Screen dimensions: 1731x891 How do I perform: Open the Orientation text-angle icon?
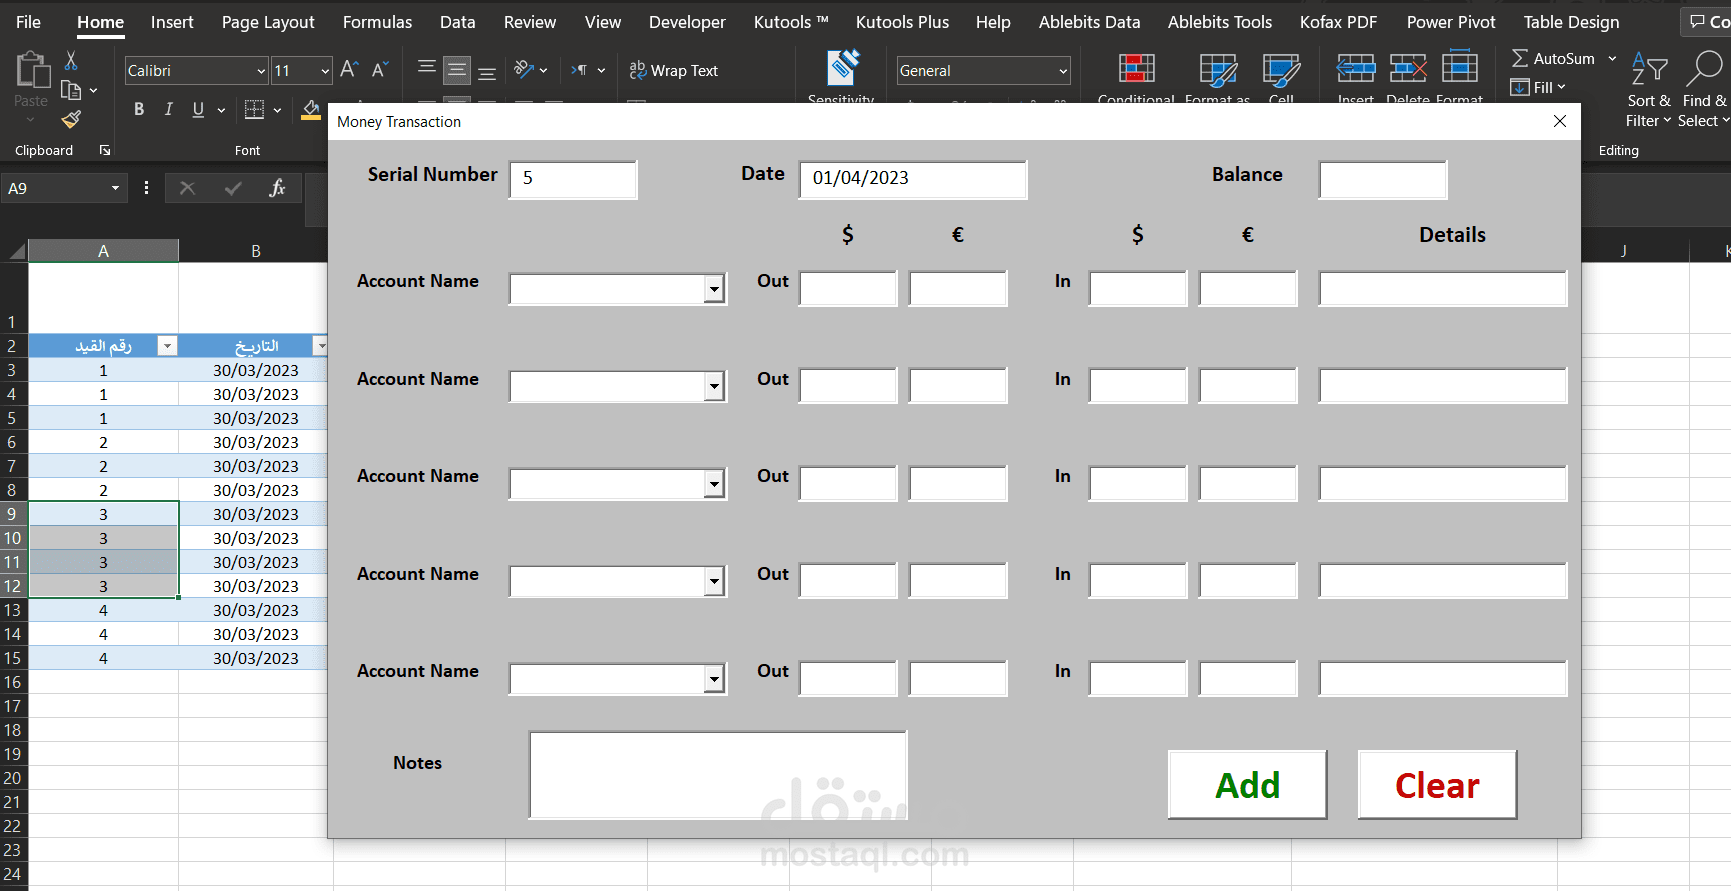(524, 70)
